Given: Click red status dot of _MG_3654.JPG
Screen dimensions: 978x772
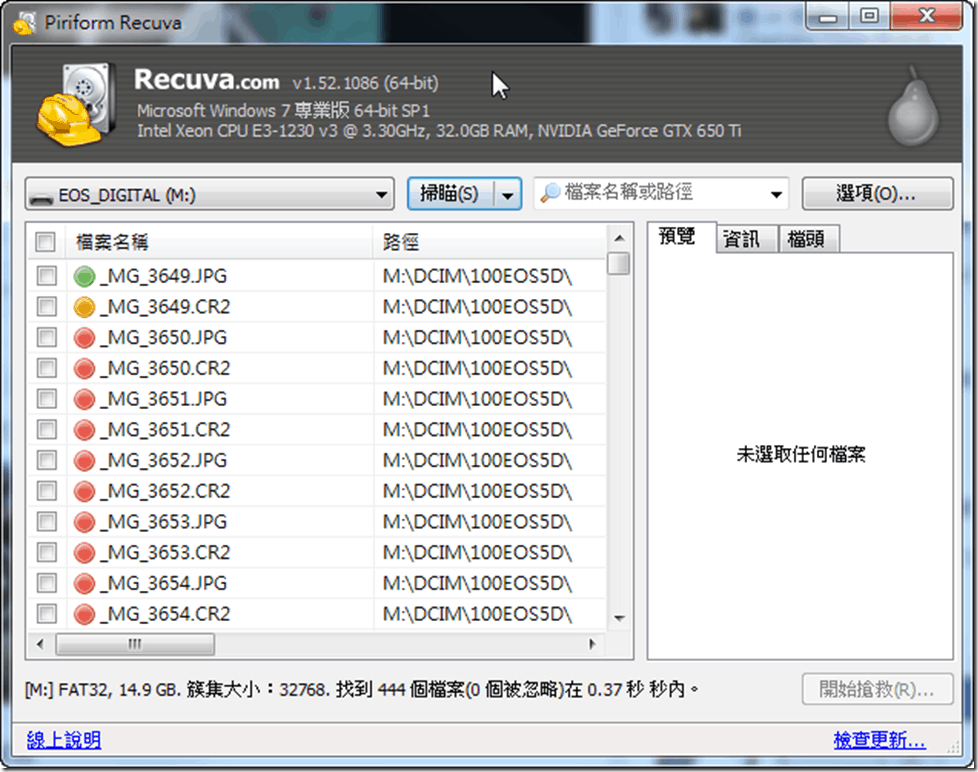Looking at the screenshot, I should click(x=85, y=583).
